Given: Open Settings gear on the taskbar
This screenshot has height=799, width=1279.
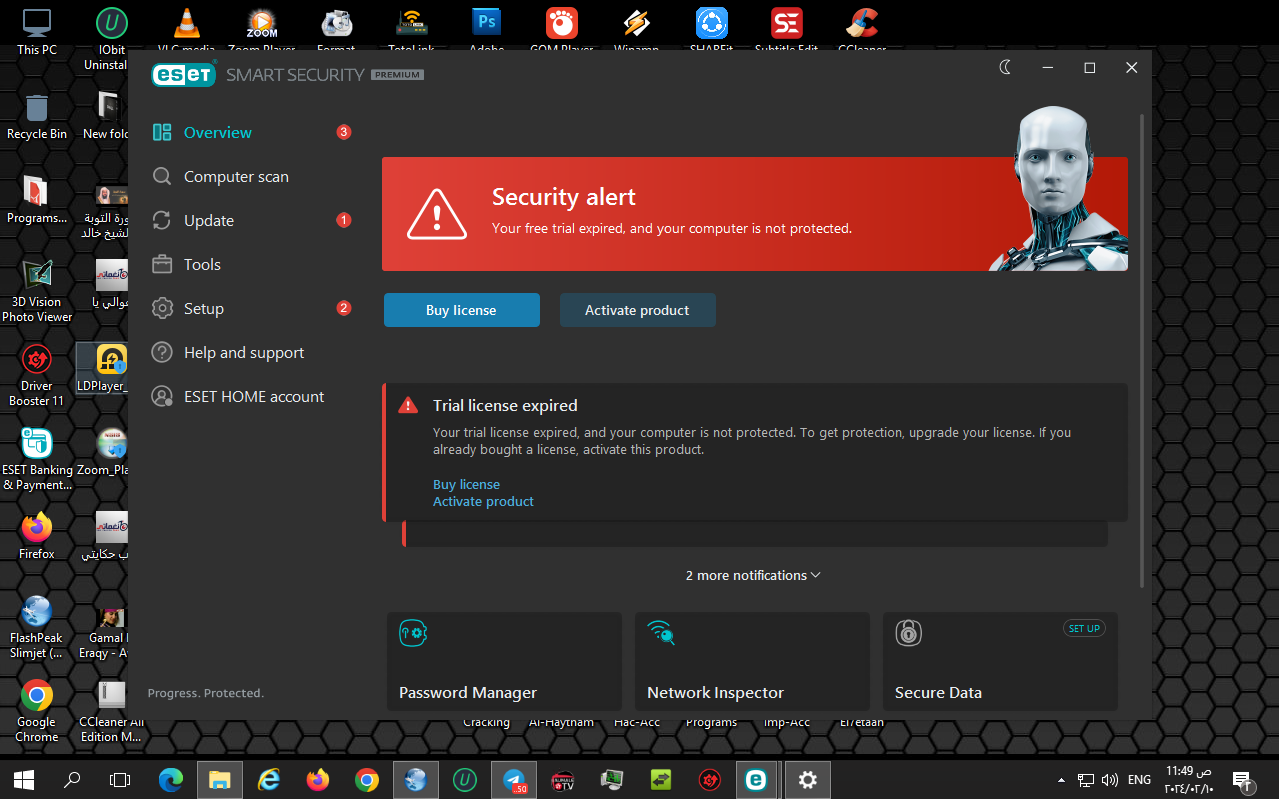Looking at the screenshot, I should pos(808,779).
